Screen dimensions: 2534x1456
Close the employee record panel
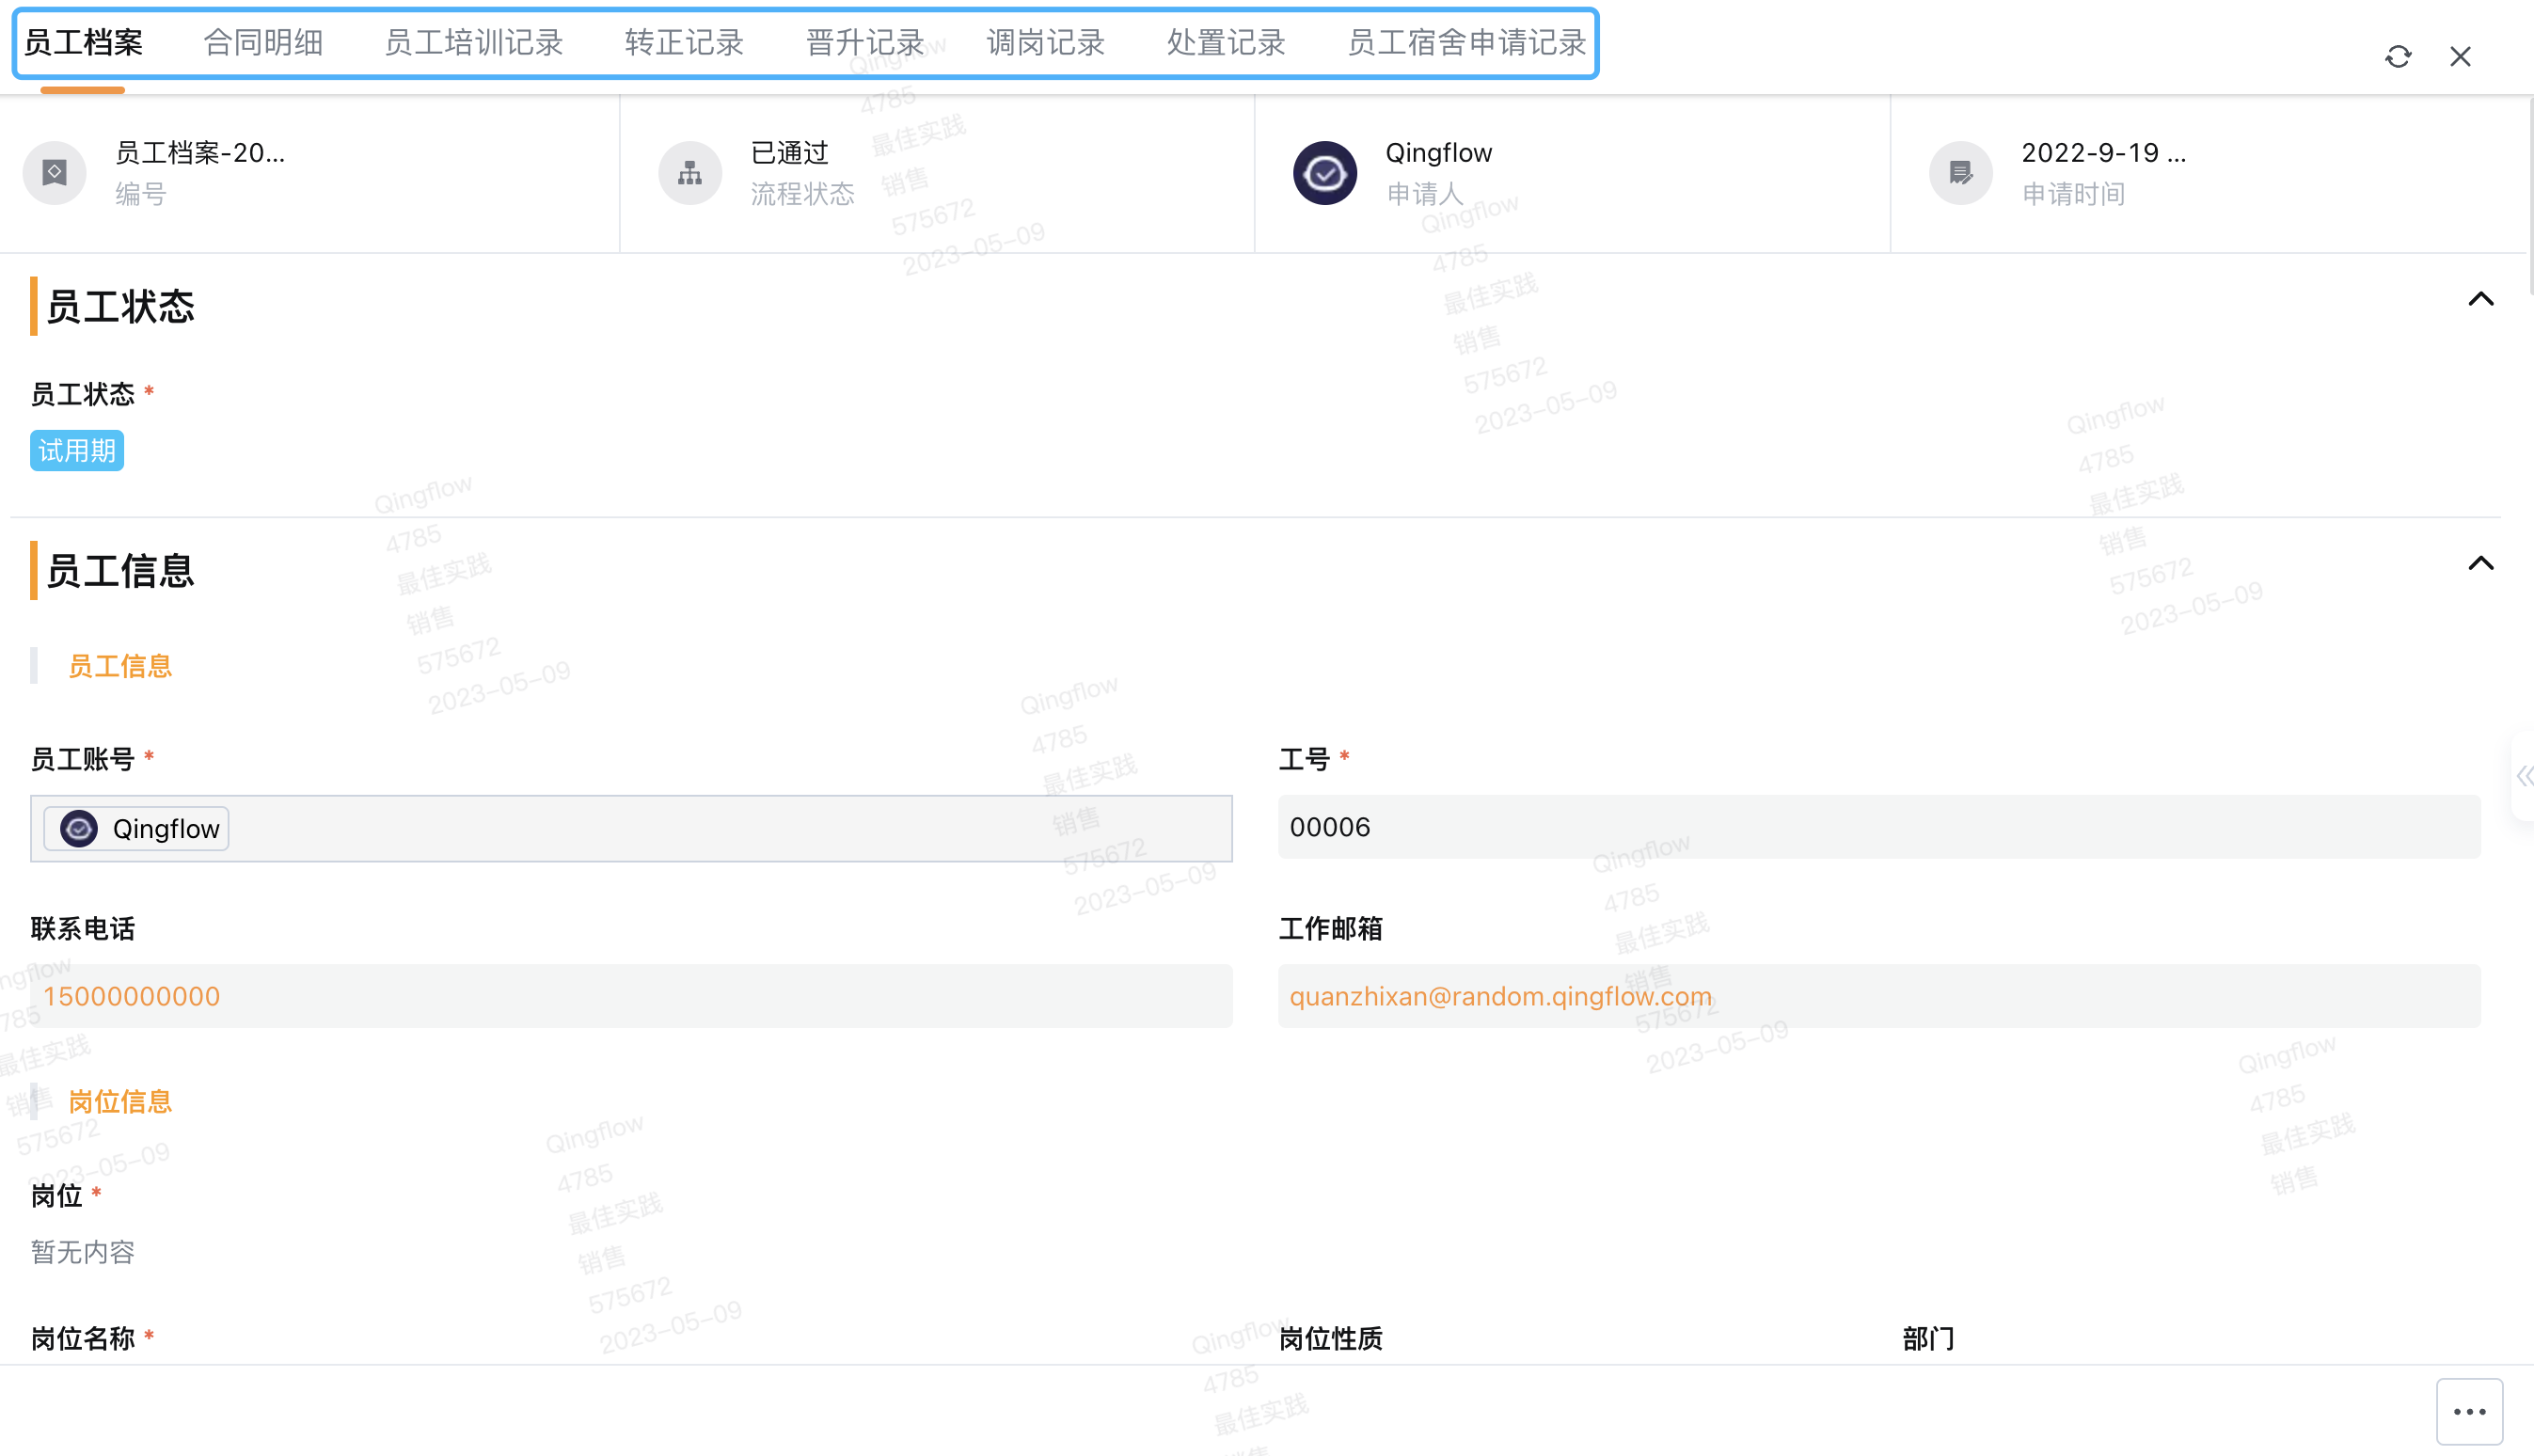coord(2460,57)
